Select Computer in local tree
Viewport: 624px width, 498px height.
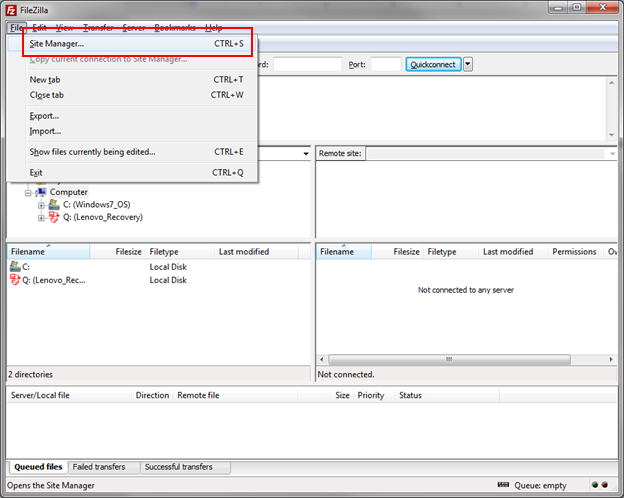[x=68, y=192]
